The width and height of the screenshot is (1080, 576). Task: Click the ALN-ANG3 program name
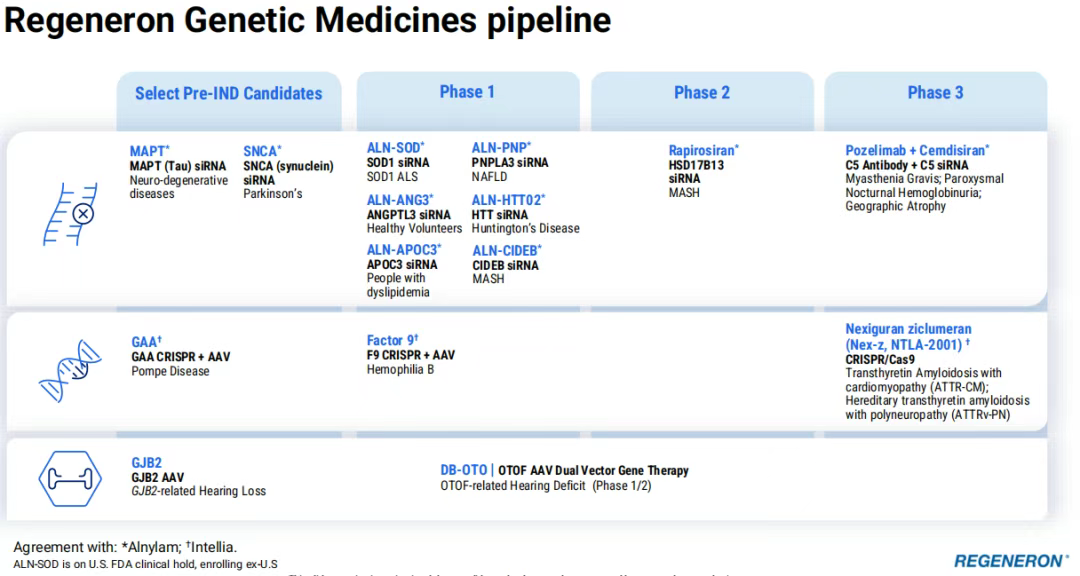[x=399, y=200]
